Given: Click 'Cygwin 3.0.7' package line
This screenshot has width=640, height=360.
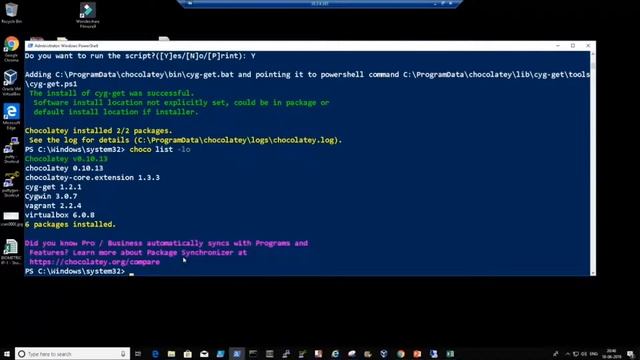Looking at the screenshot, I should click(51, 196).
